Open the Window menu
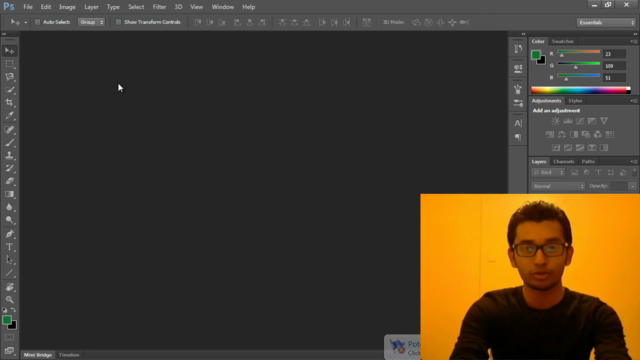The image size is (640, 360). (222, 7)
